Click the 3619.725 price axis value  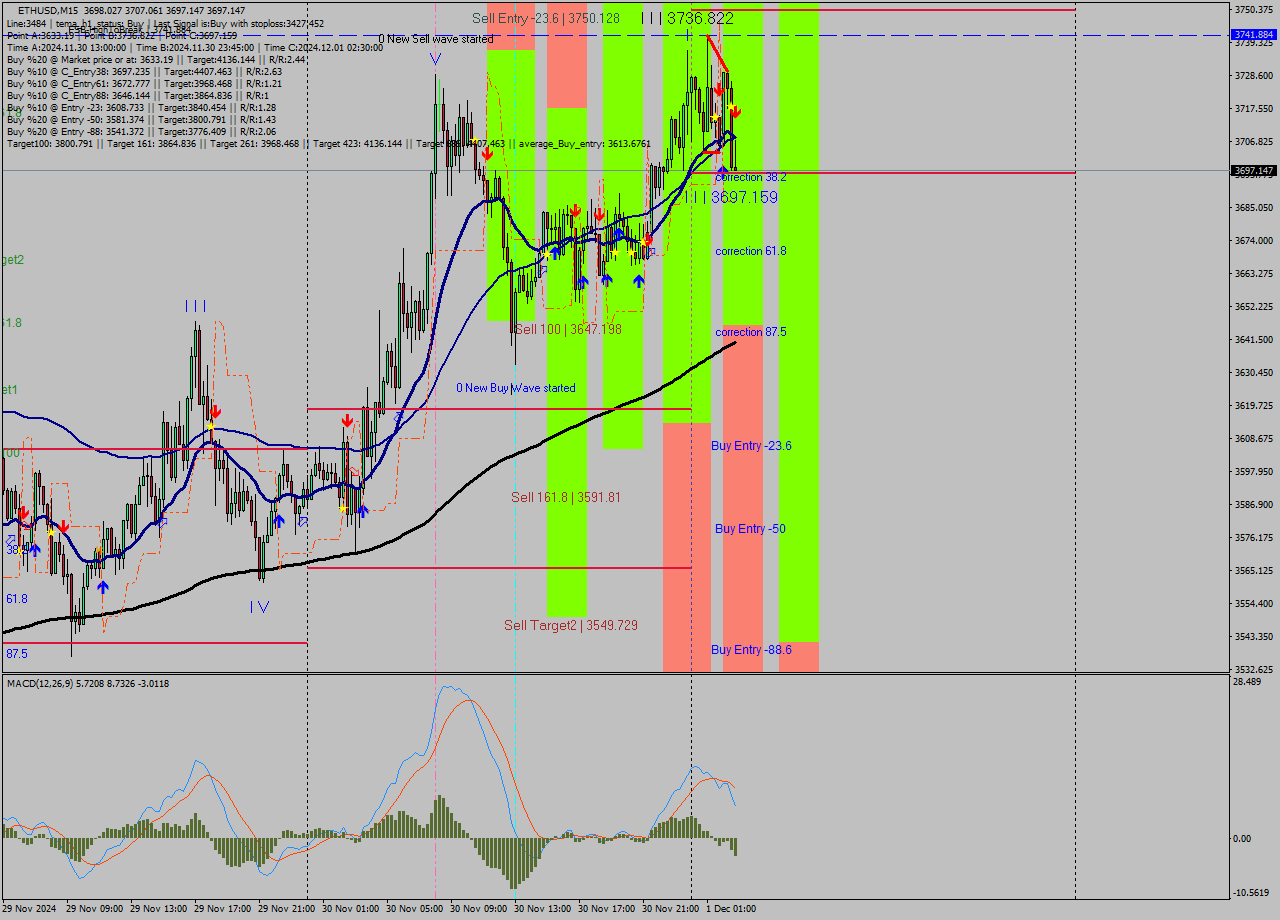1254,406
